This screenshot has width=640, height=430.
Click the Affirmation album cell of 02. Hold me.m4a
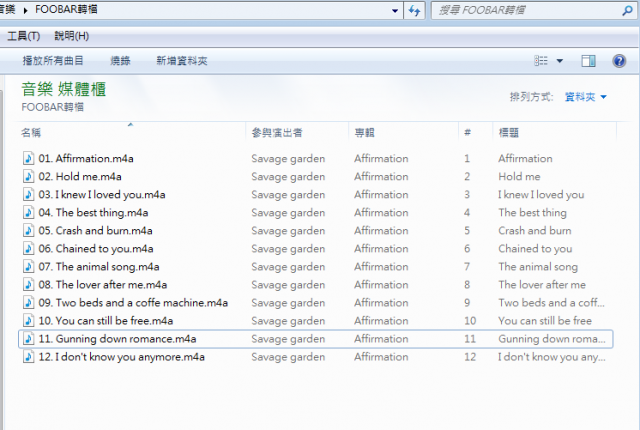[381, 176]
